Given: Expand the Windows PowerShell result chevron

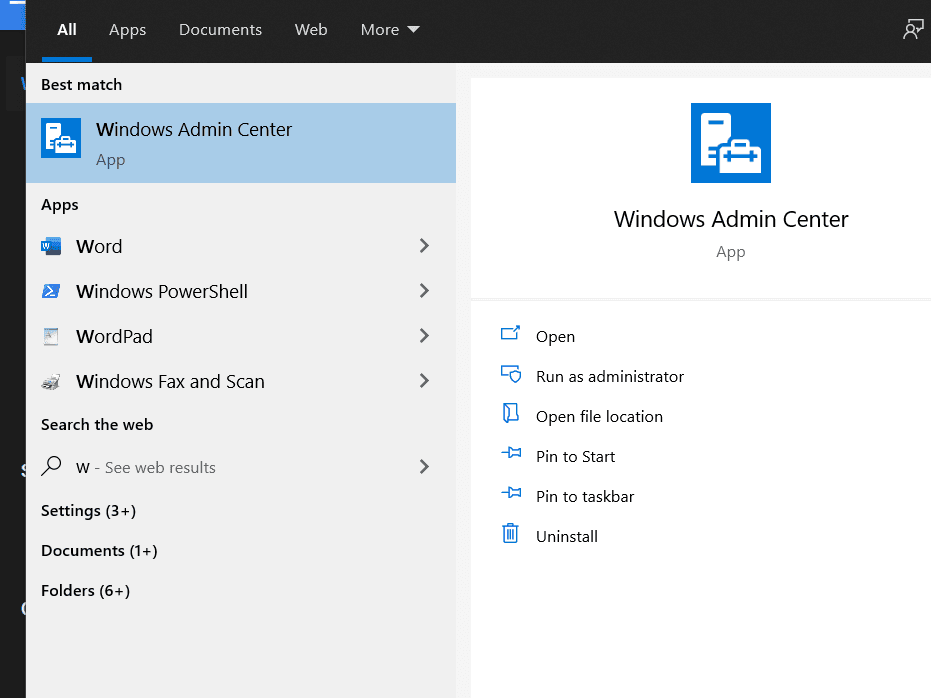Looking at the screenshot, I should [x=424, y=291].
